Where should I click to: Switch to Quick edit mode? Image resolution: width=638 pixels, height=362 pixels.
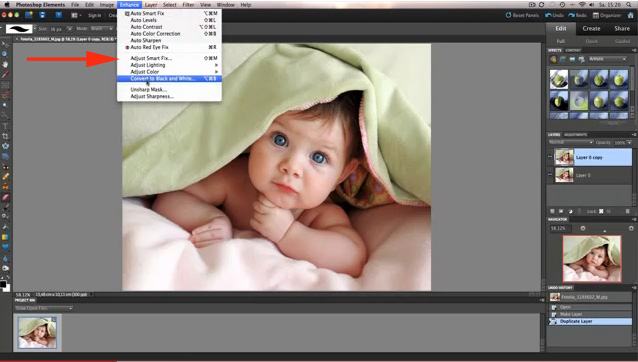point(591,41)
